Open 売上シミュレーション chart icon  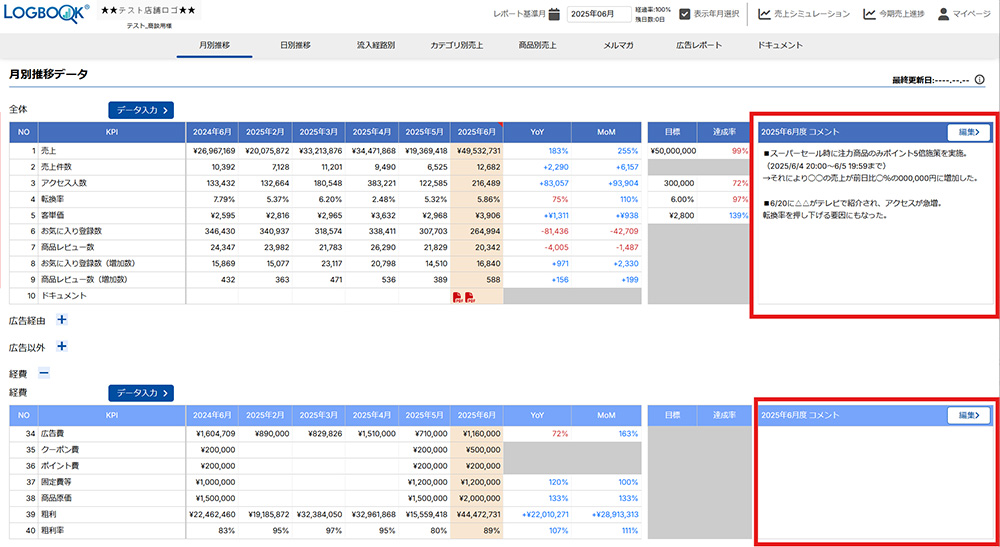(x=765, y=14)
